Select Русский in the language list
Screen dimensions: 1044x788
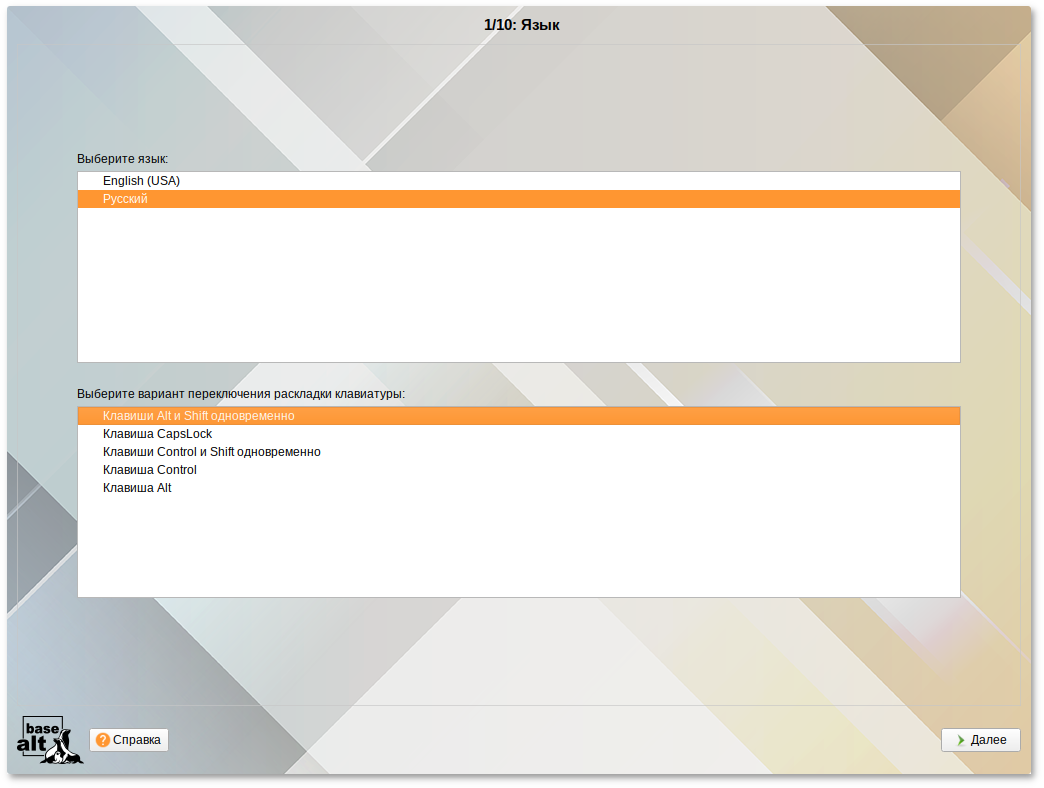coord(125,199)
